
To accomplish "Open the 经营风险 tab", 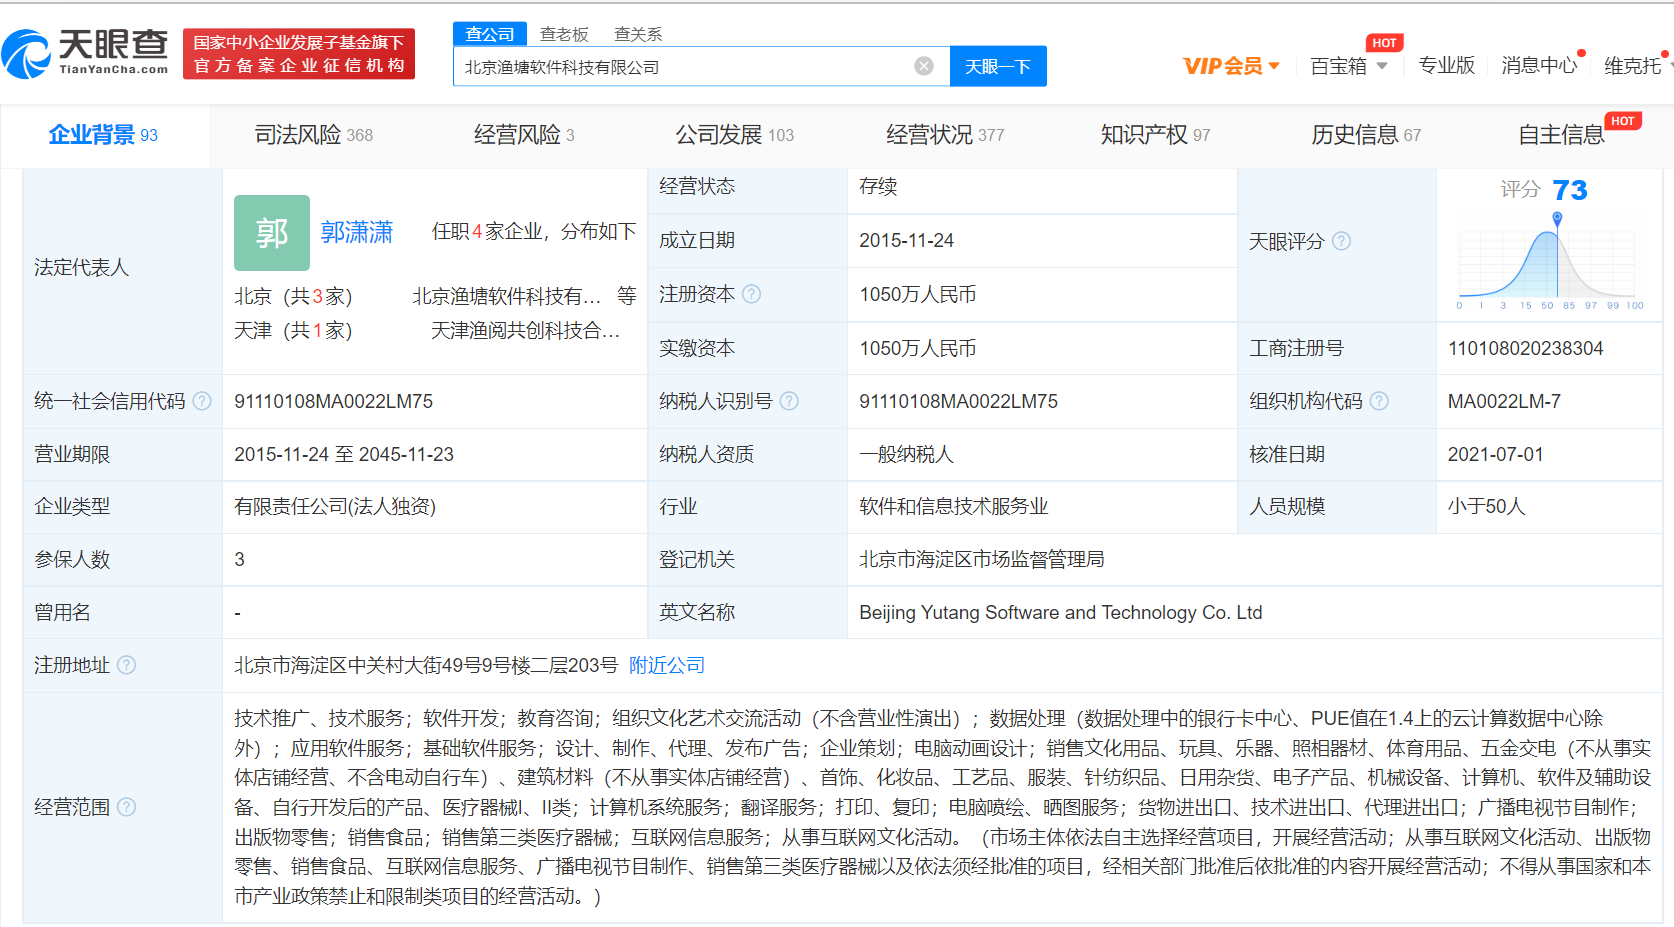I will [x=524, y=135].
